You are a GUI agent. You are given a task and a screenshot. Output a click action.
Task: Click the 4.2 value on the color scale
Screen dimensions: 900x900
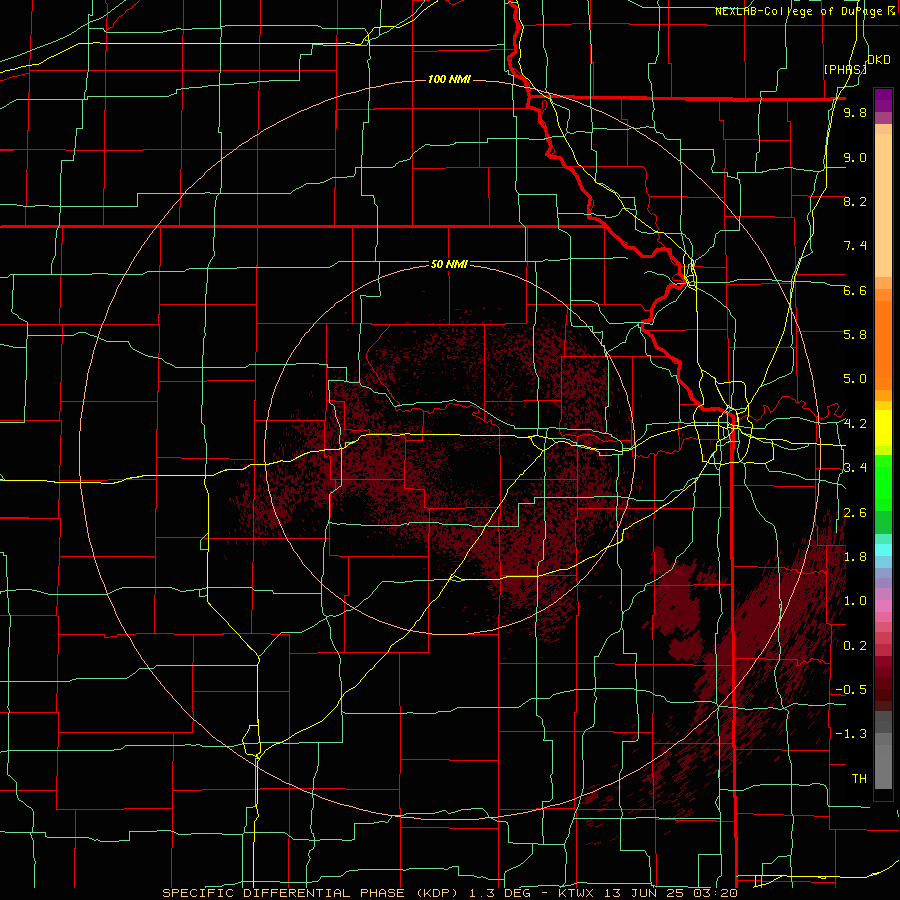click(855, 424)
